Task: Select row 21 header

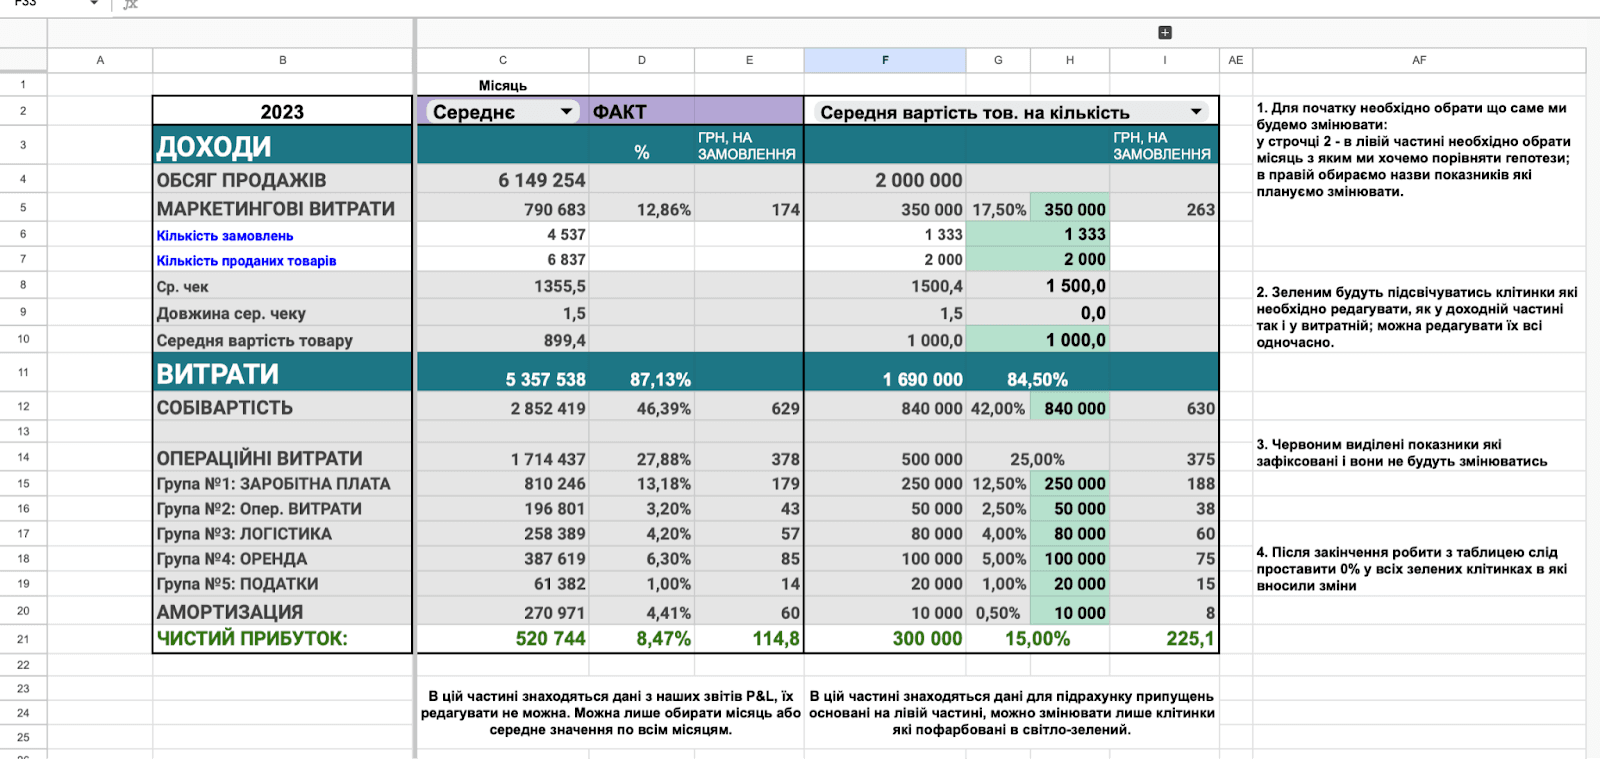Action: [23, 639]
